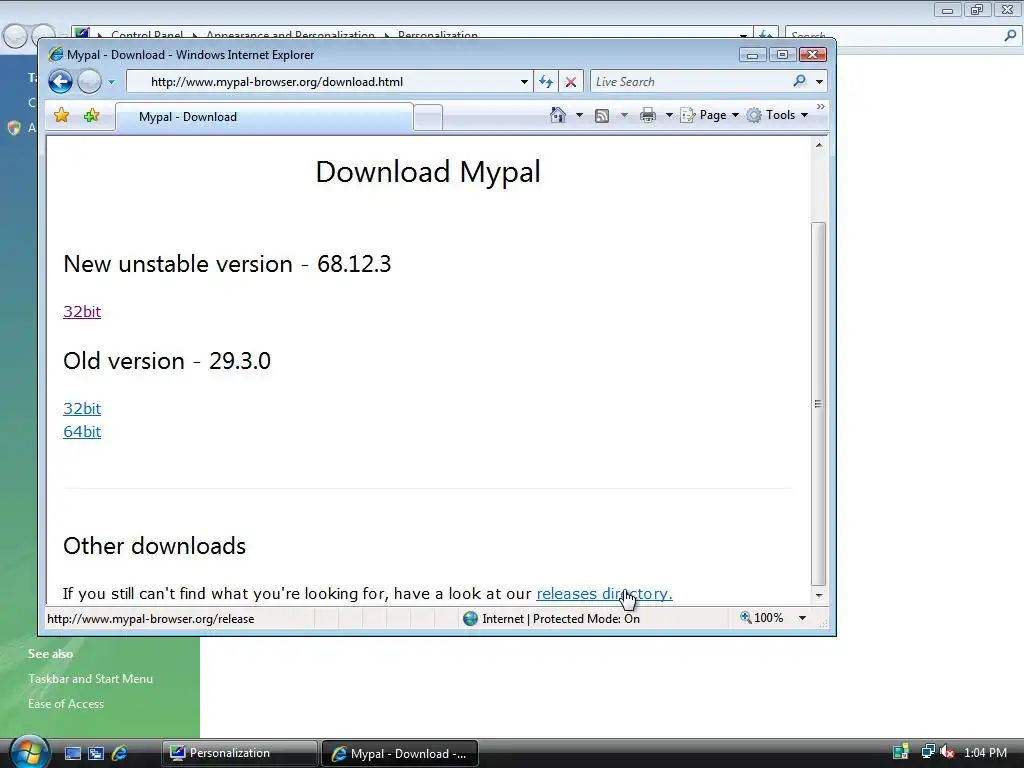Click the 1:04 PM clock
The width and height of the screenshot is (1024, 768).
(985, 753)
